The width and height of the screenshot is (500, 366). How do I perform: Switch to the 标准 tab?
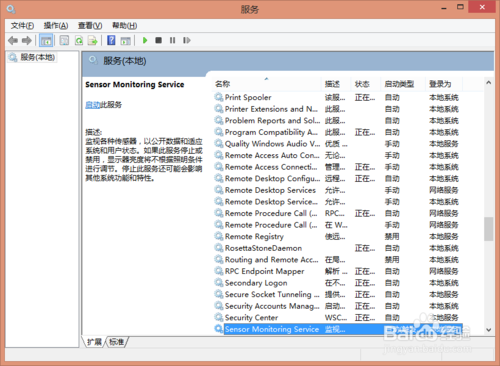coord(117,342)
